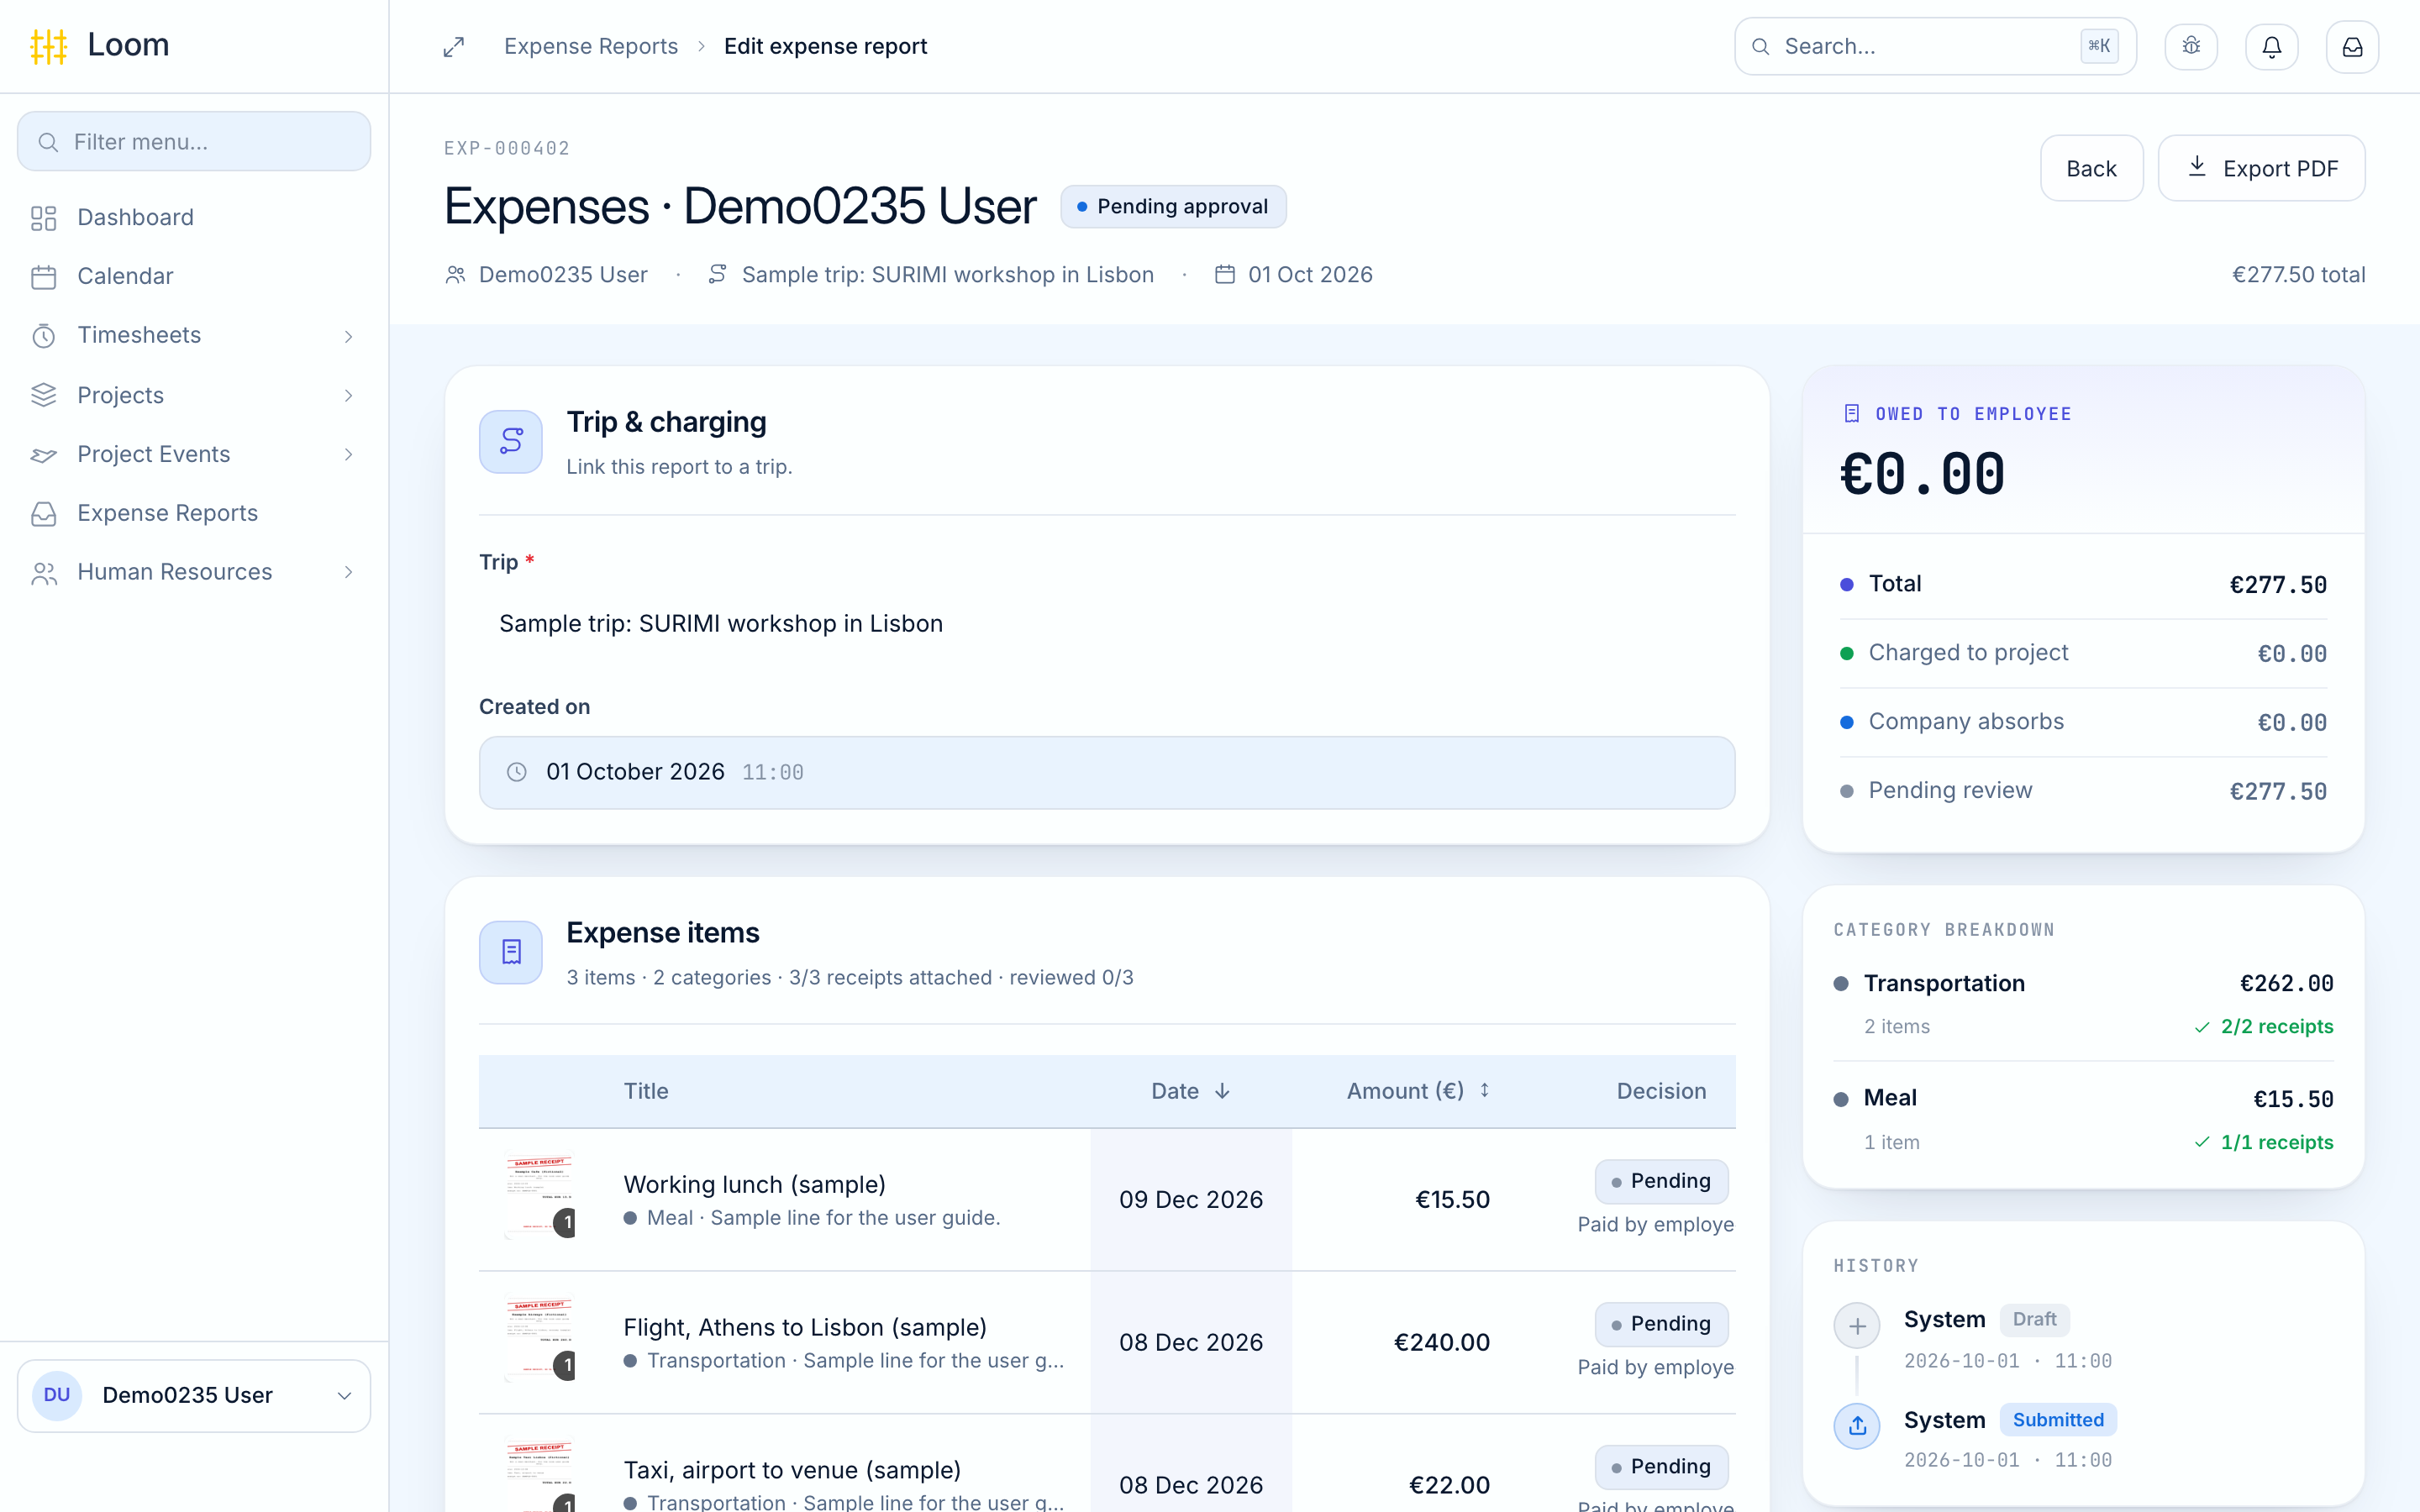
Task: Sort table by Date column
Action: click(1190, 1091)
